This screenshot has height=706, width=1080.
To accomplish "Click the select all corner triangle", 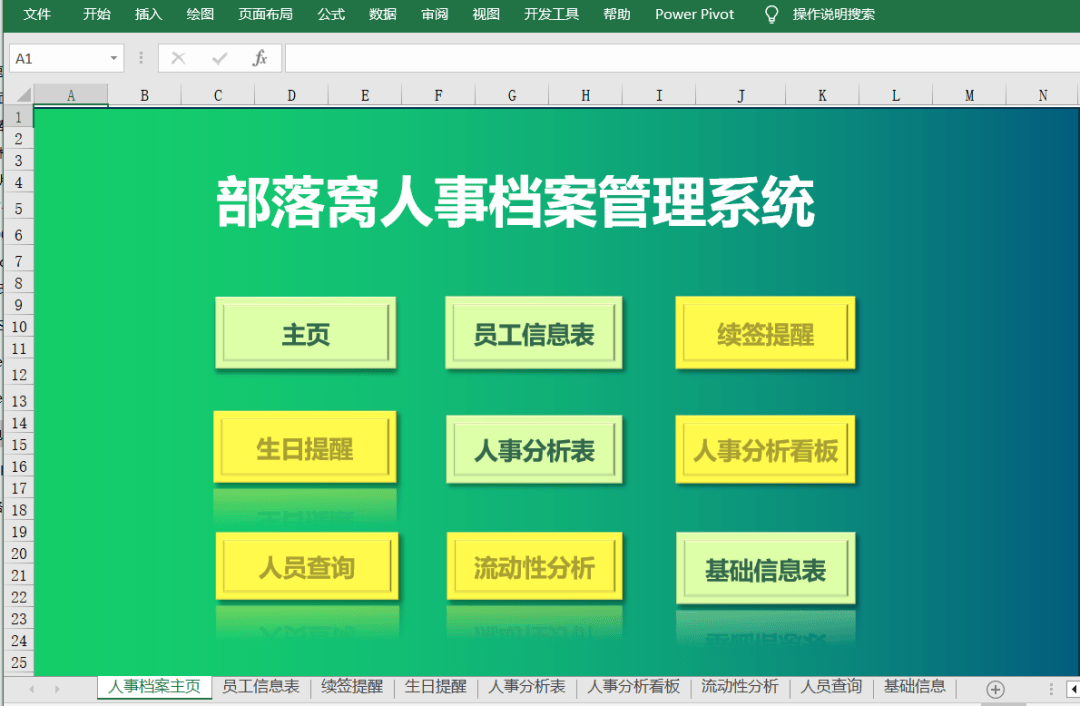I will pos(21,96).
